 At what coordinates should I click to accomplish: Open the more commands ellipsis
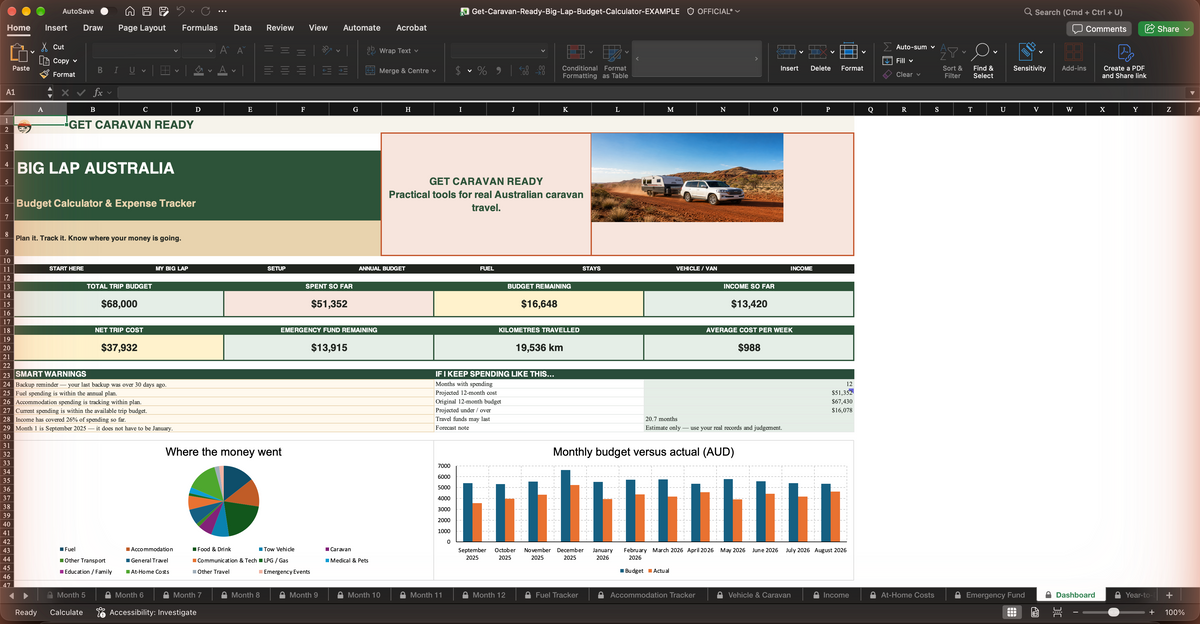pyautogui.click(x=222, y=11)
